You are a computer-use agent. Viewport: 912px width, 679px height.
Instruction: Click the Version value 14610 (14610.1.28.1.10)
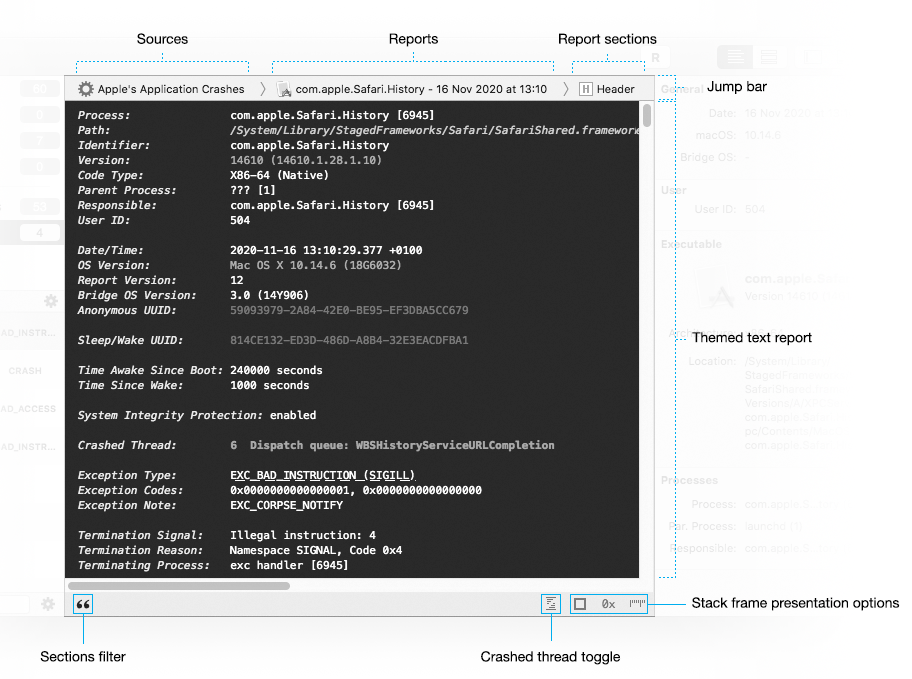point(306,160)
